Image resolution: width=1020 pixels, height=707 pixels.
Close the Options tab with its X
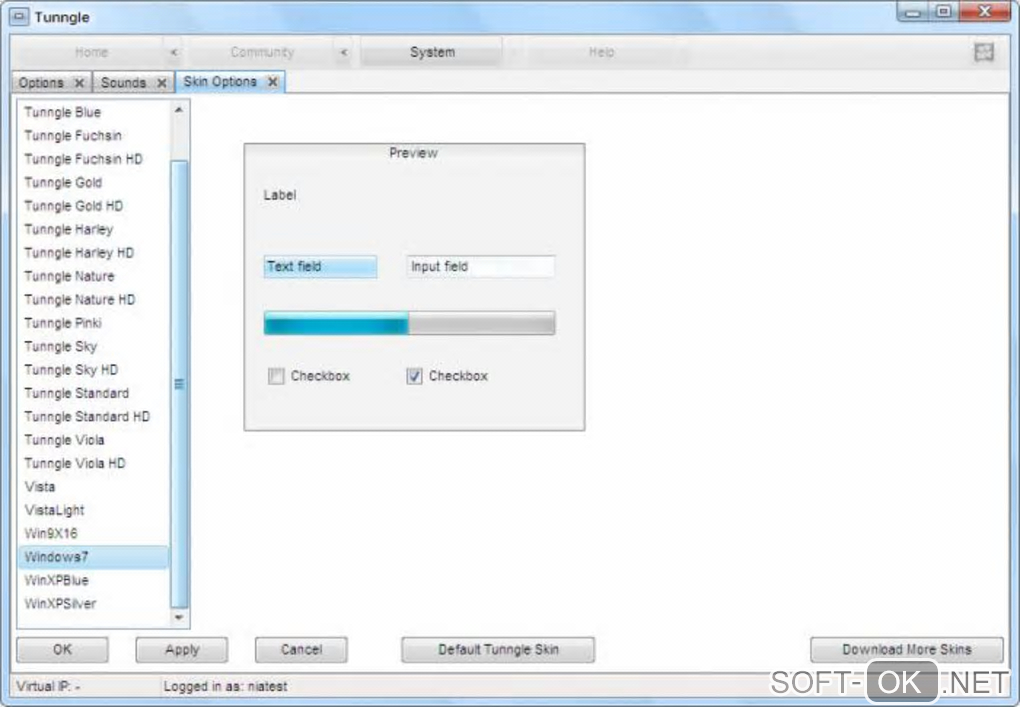pyautogui.click(x=79, y=83)
